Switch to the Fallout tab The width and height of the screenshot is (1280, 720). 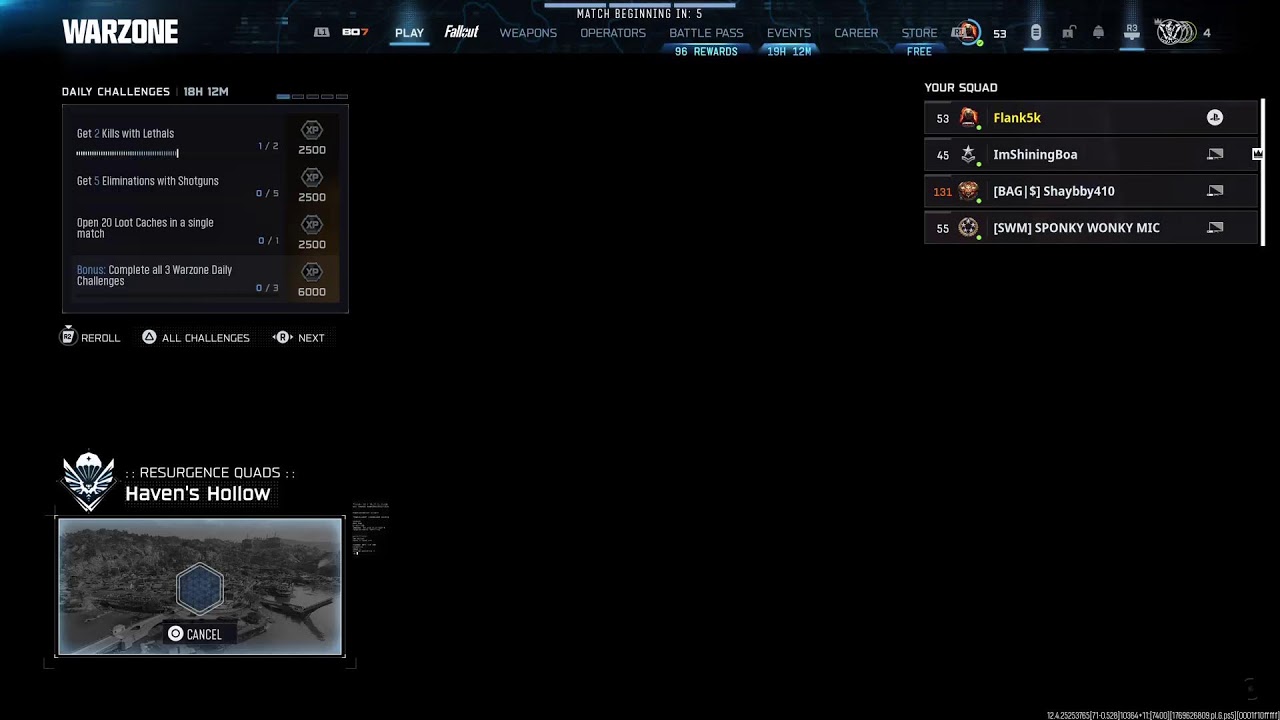point(461,32)
